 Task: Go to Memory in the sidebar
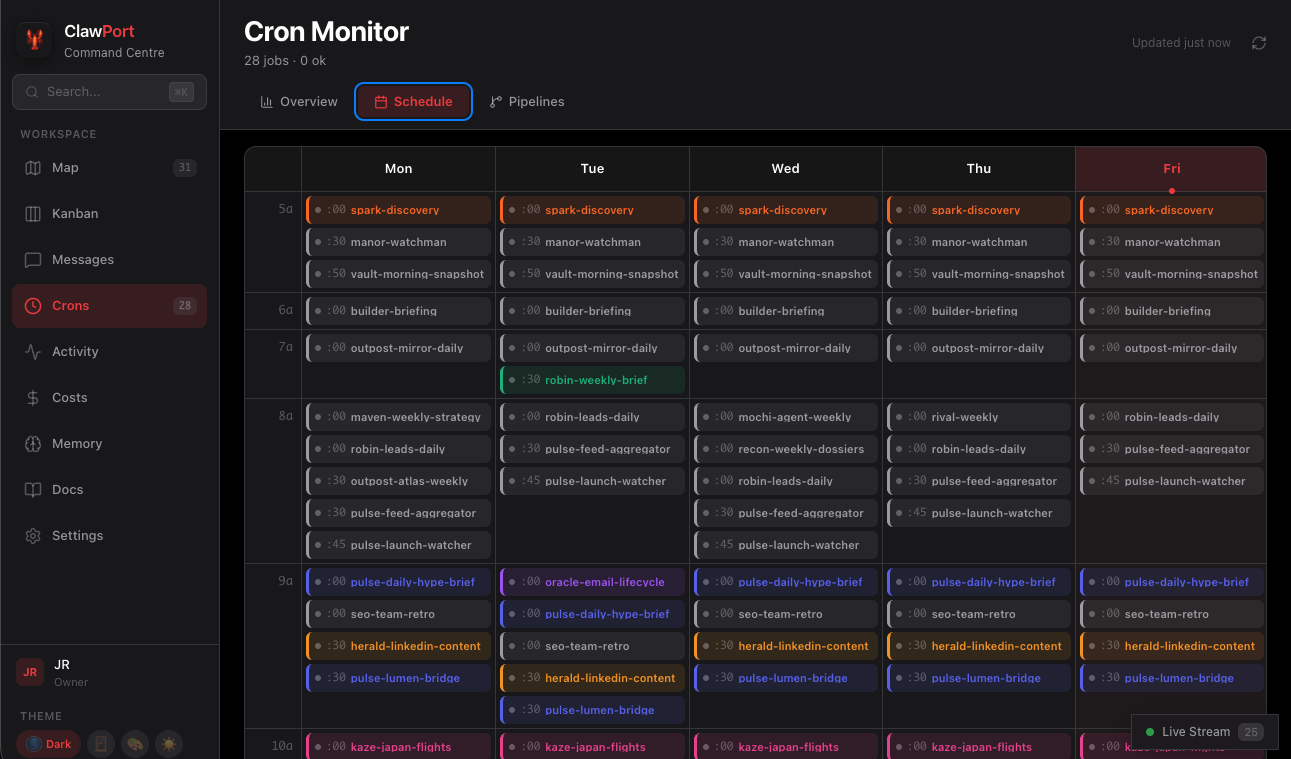coord(110,444)
